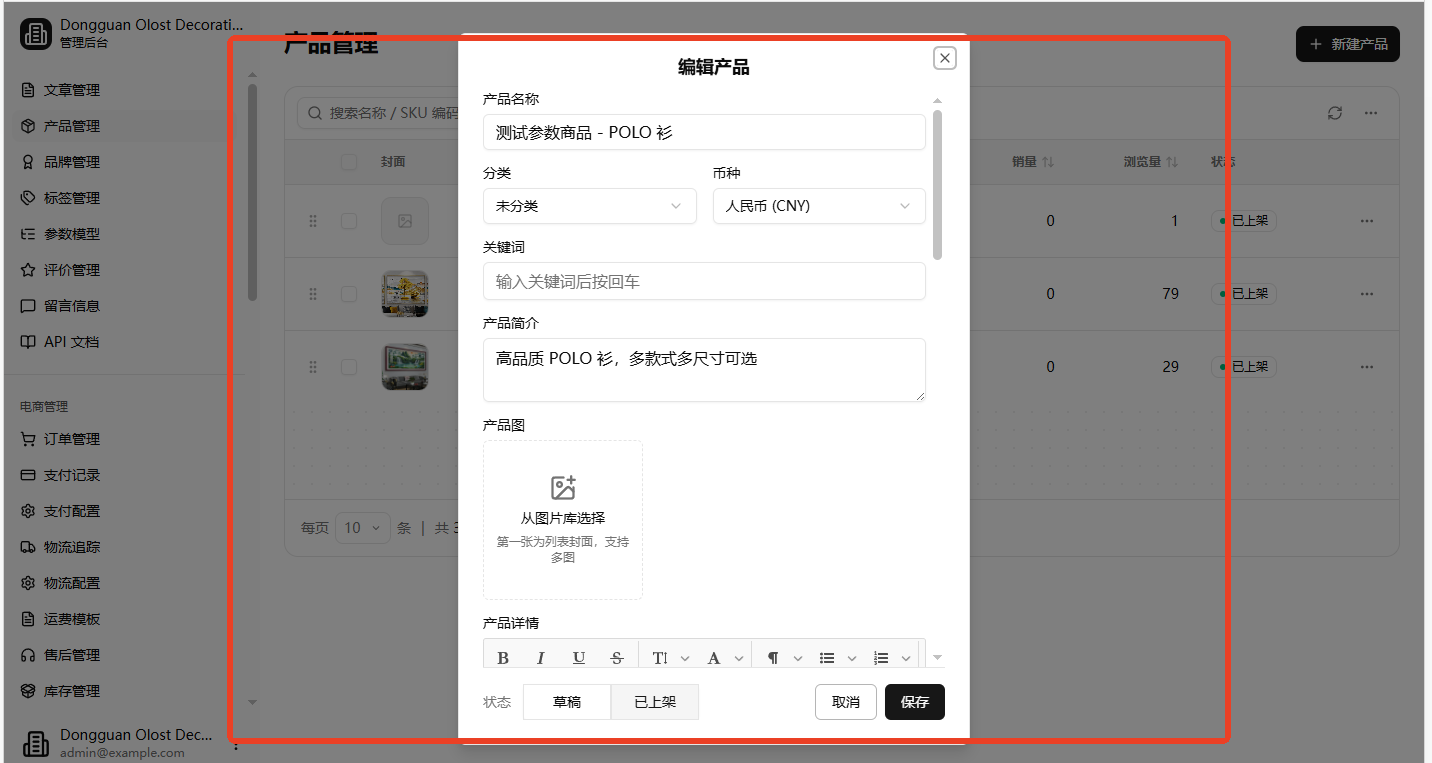Screen dimensions: 1432x763
Task: Apply underline formatting in the editor toolbar
Action: [579, 657]
